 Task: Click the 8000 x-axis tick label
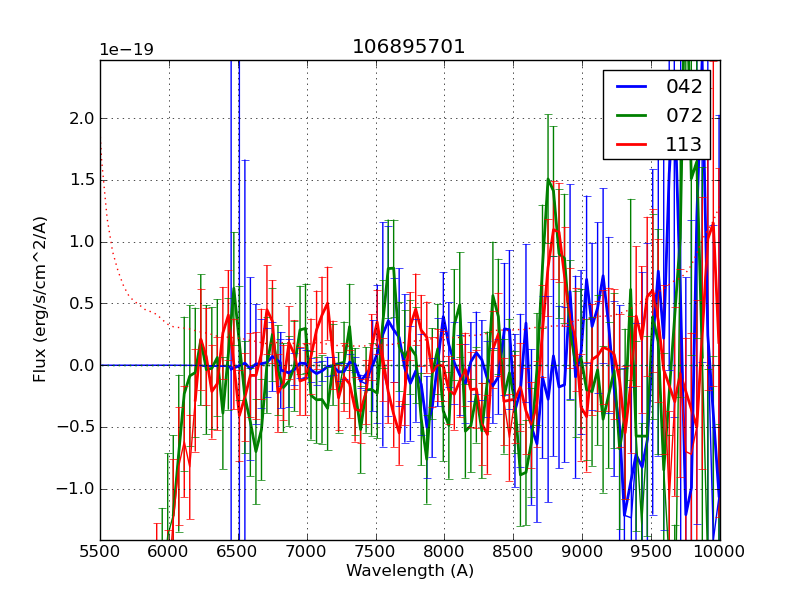[x=444, y=551]
